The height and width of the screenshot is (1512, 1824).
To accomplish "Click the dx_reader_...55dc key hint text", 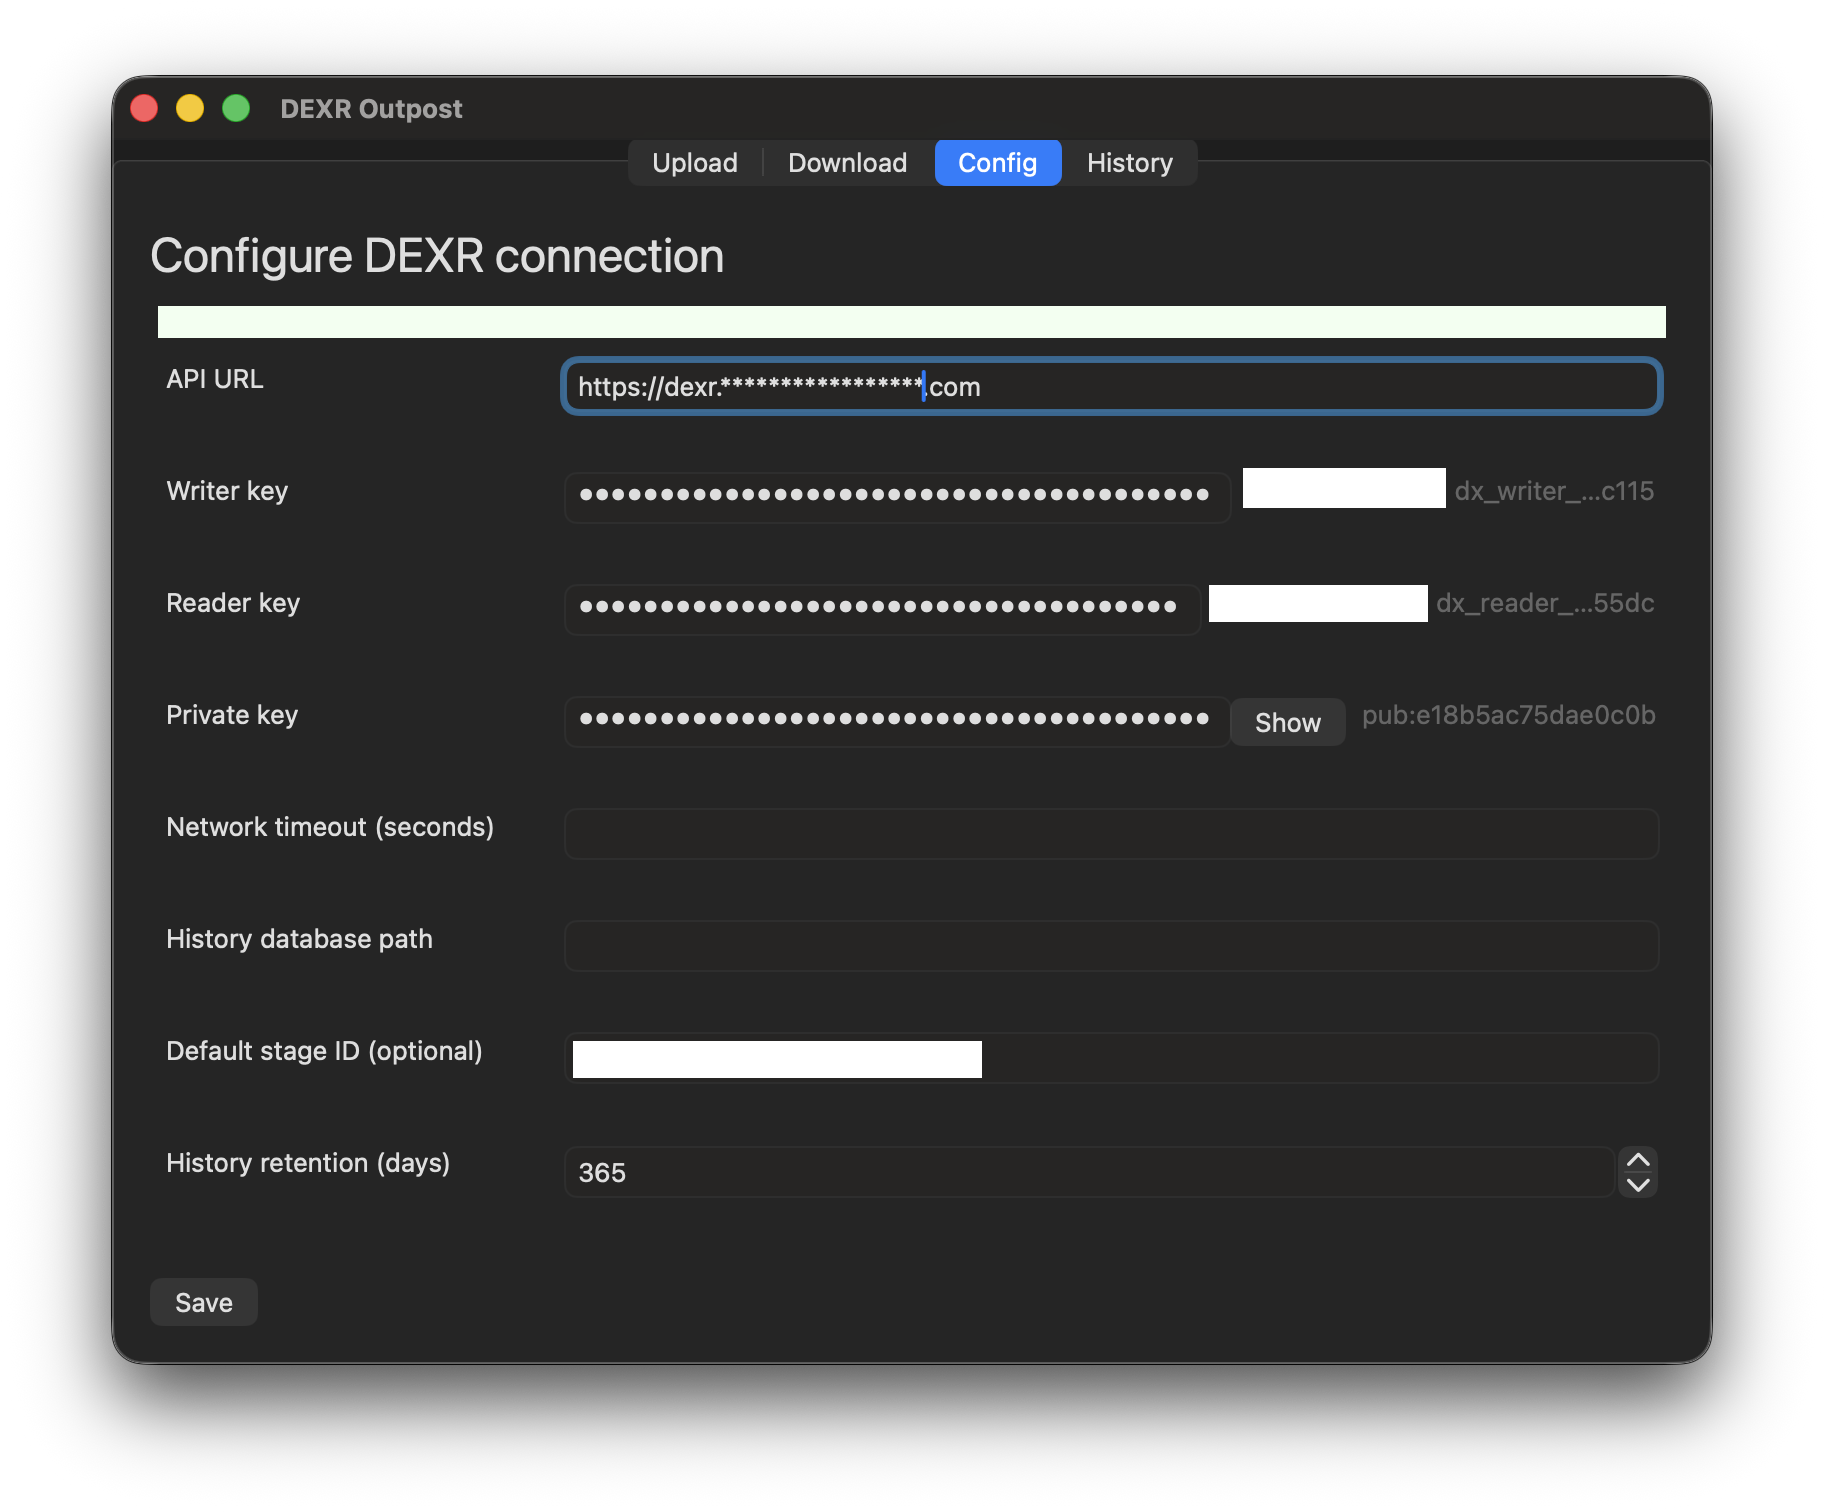I will [x=1545, y=603].
